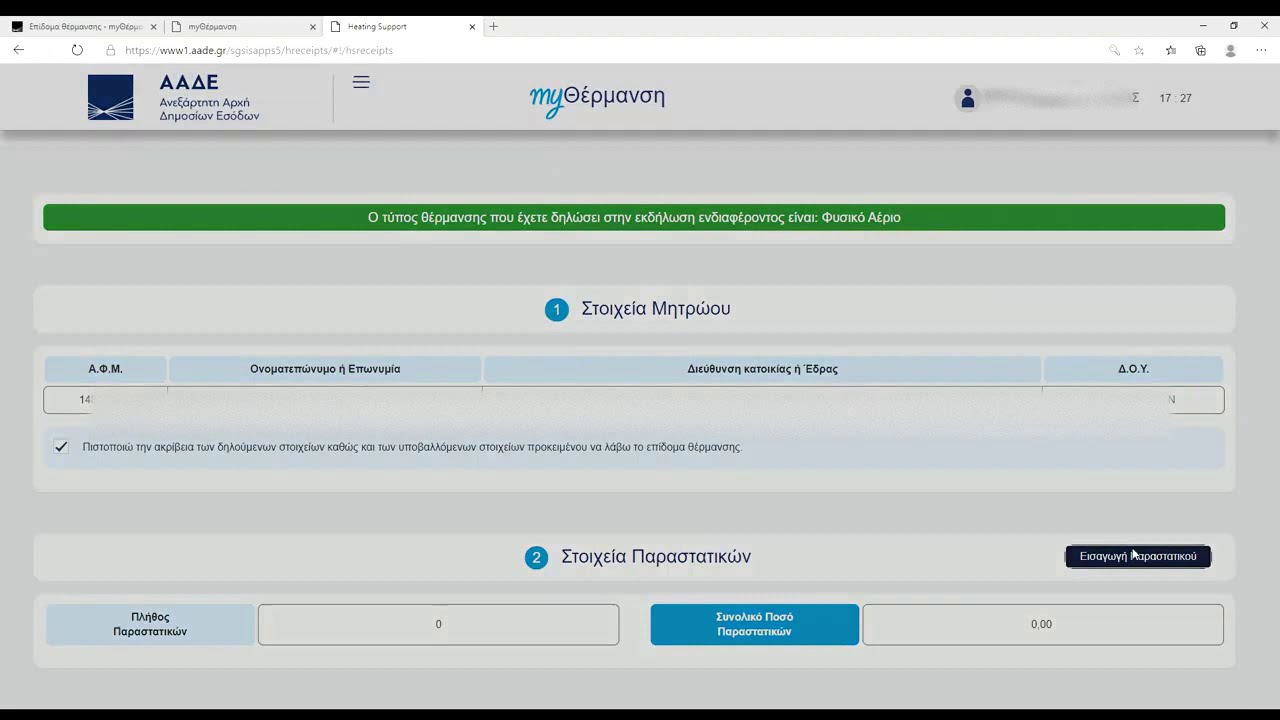1280x720 pixels.
Task: Reload the page with the refresh icon
Action: point(77,50)
